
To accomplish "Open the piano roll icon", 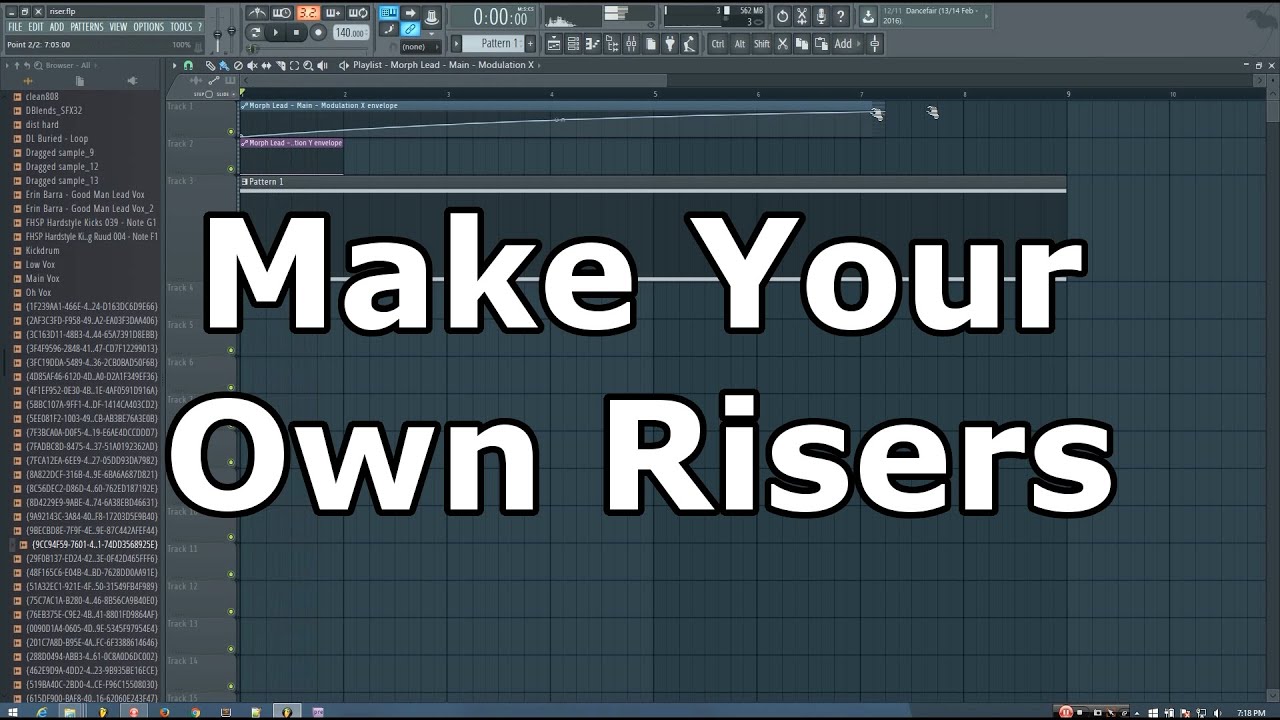I will (593, 43).
